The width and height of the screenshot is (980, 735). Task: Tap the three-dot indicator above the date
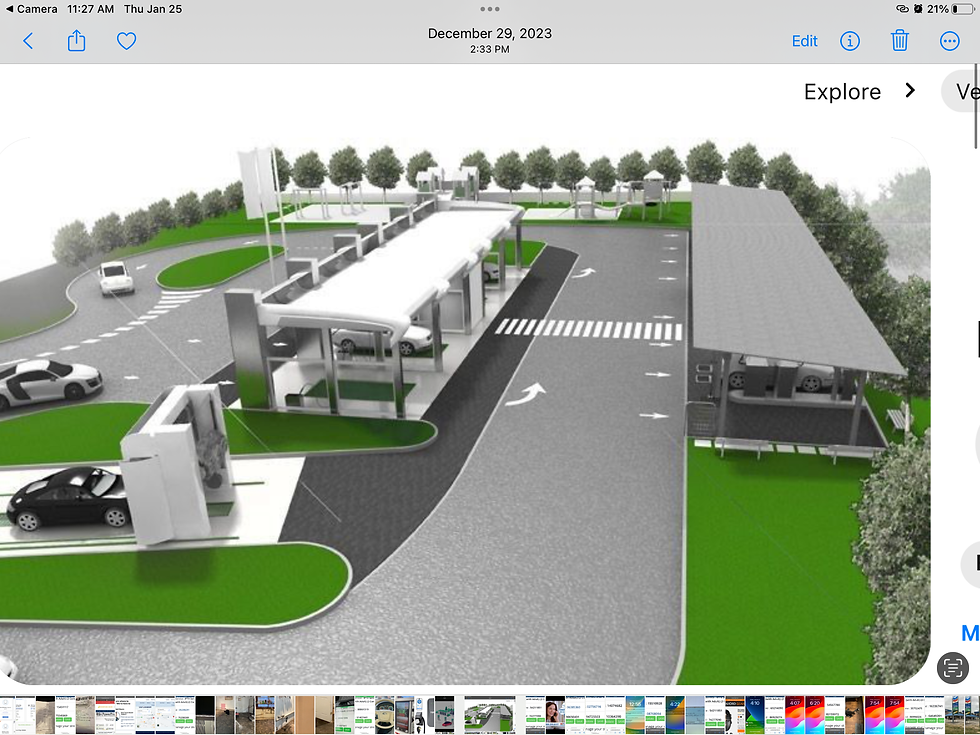pos(489,9)
